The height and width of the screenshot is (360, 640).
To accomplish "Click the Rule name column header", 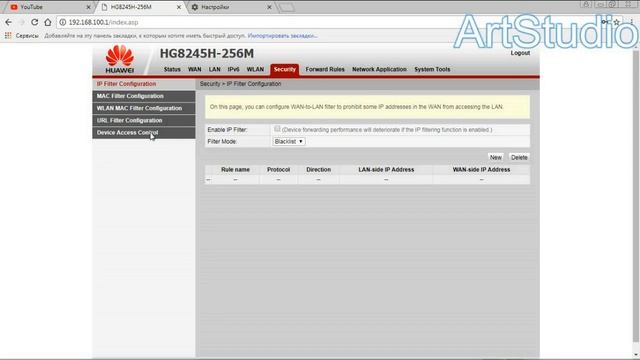I will (x=235, y=169).
